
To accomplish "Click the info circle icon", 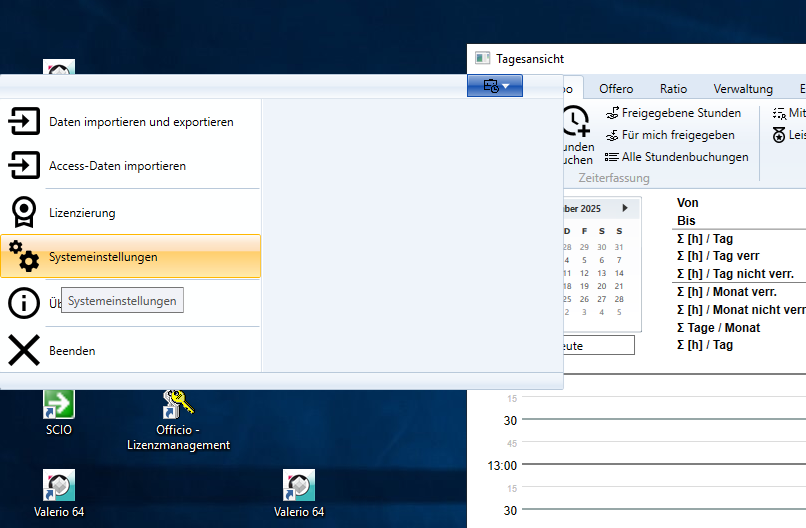I will (24, 302).
